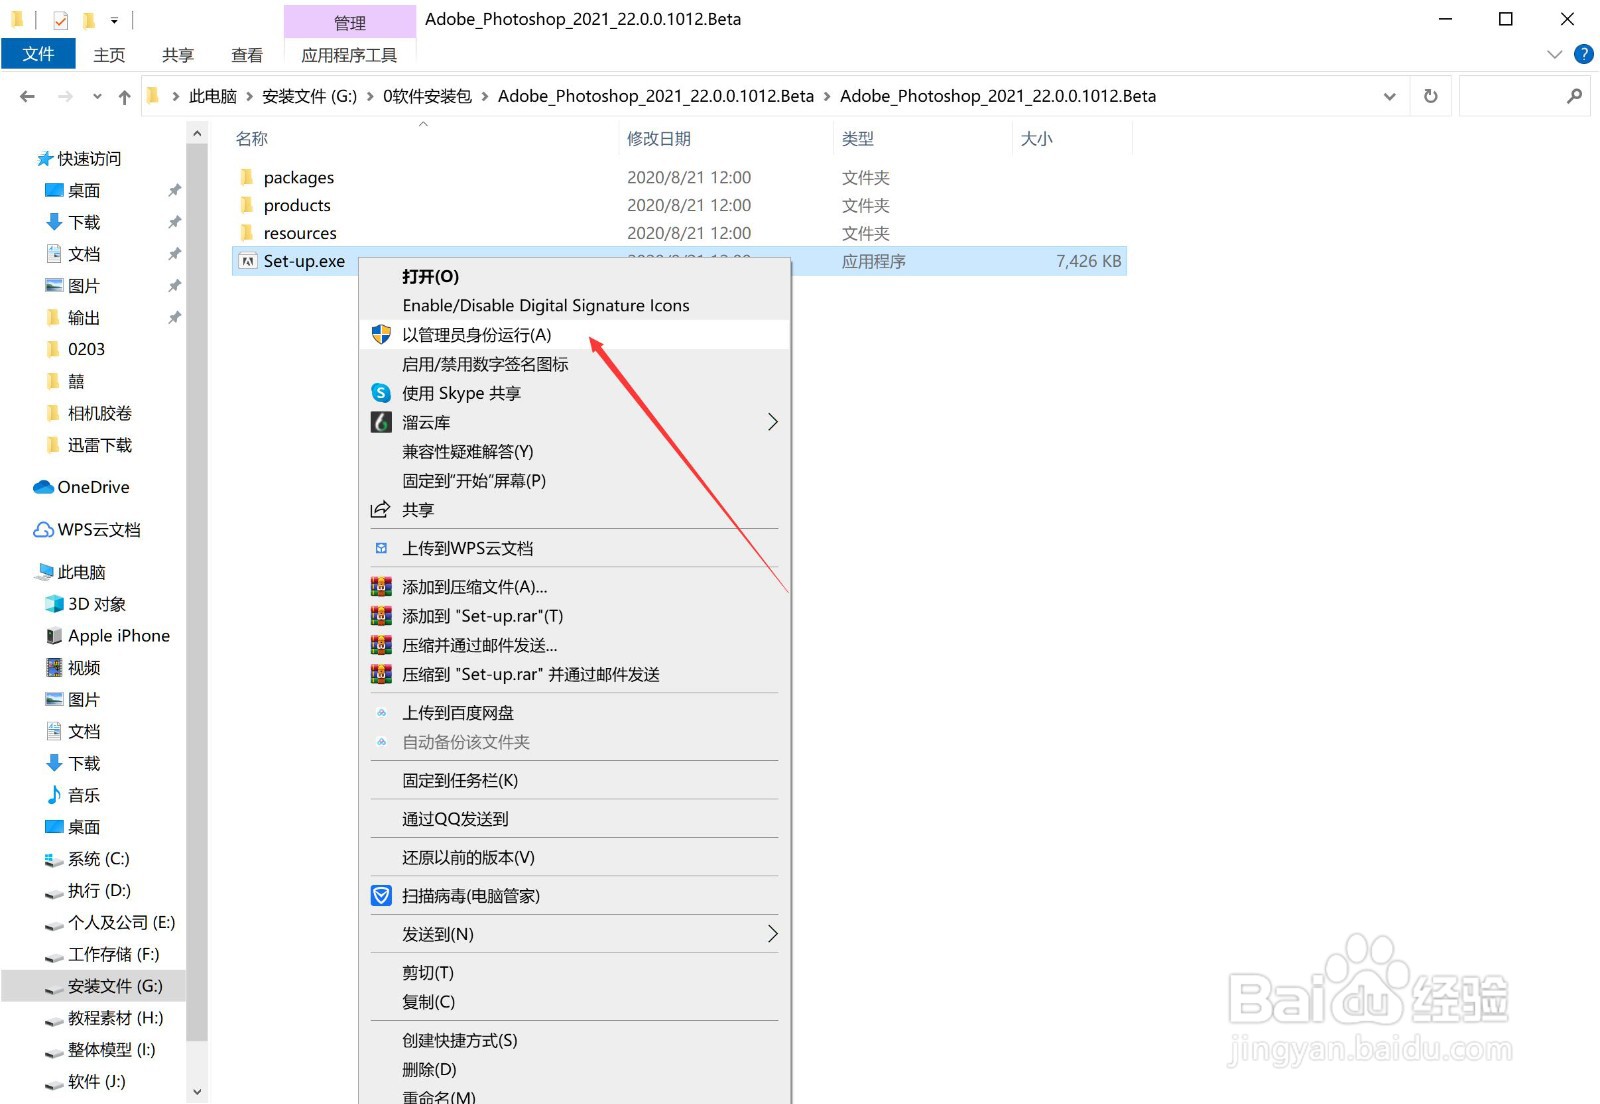This screenshot has width=1600, height=1104.
Task: Click the Up one level arrow
Action: (124, 96)
